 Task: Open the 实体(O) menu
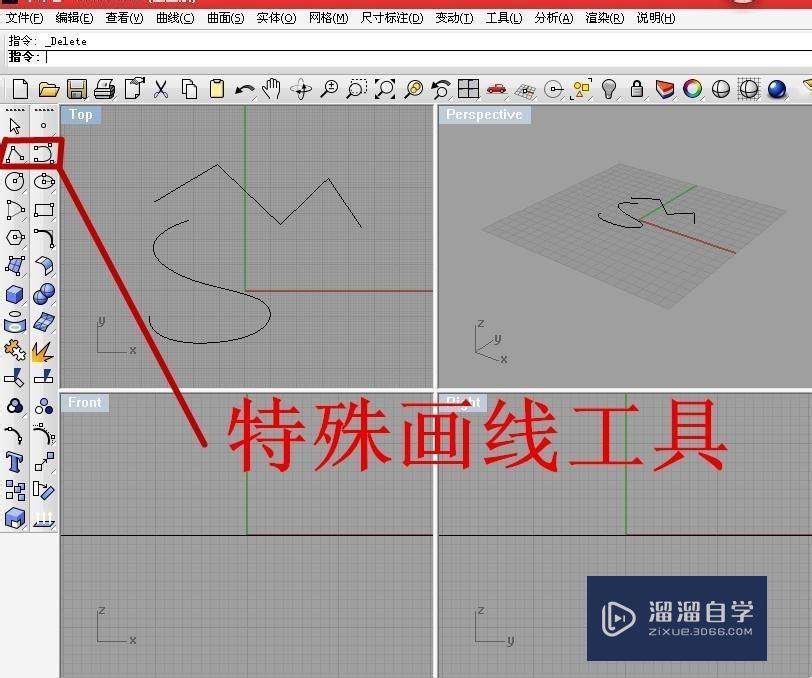click(x=276, y=18)
